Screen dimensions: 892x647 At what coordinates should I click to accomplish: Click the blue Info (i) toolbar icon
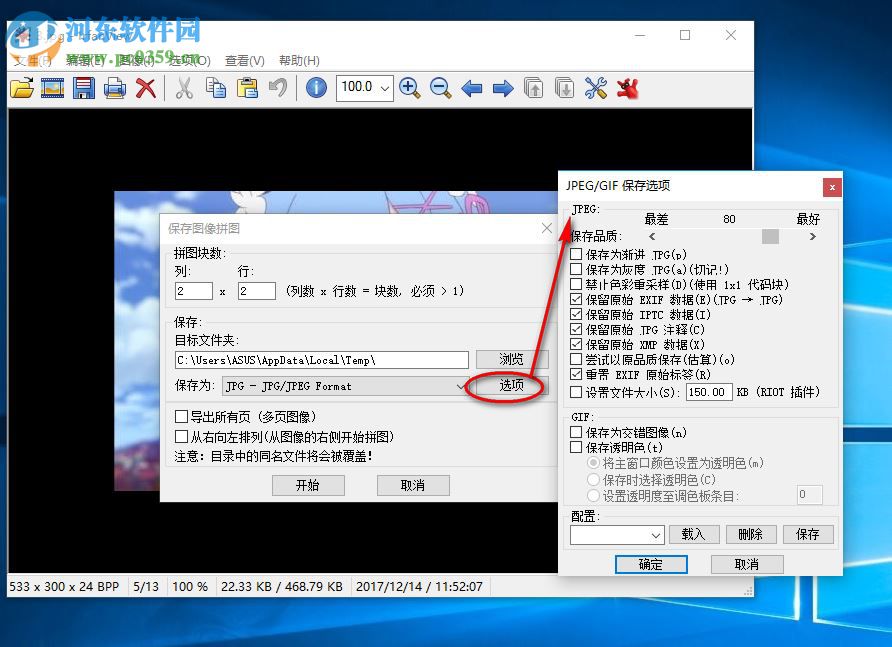coord(316,88)
